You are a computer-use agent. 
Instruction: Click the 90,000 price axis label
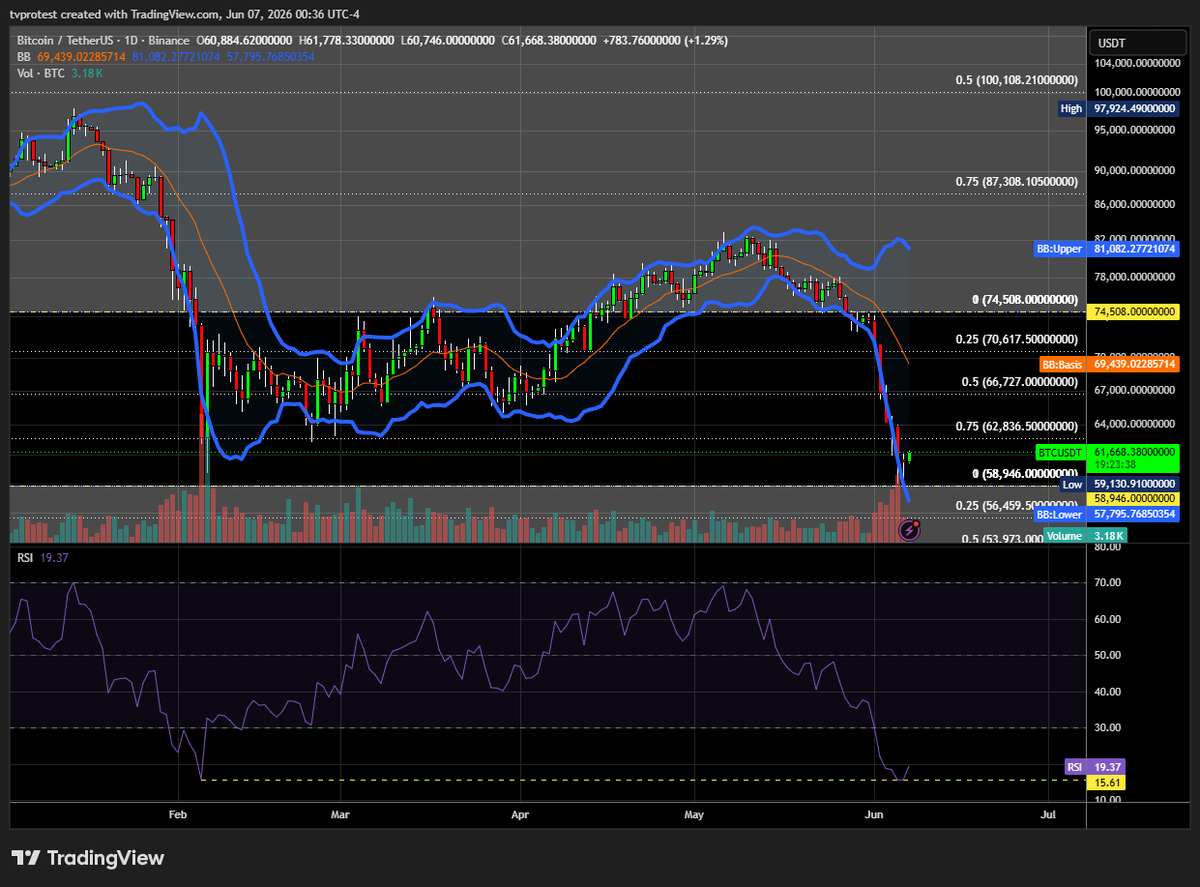1135,170
